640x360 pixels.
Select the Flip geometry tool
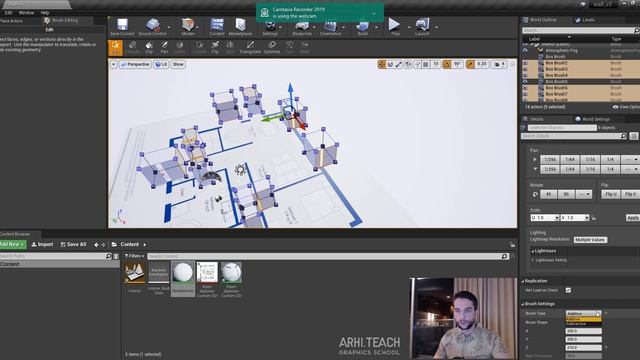click(215, 48)
